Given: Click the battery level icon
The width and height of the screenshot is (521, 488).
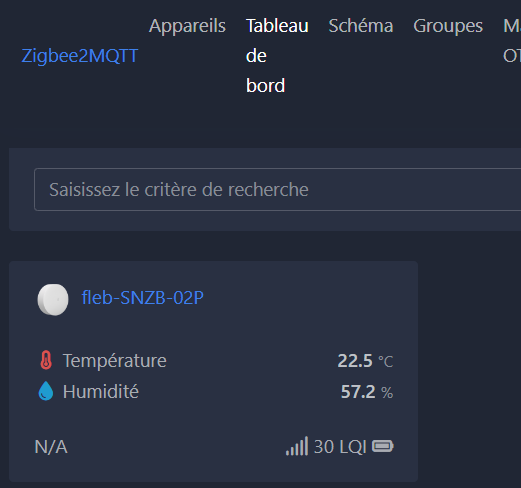Looking at the screenshot, I should click(x=383, y=446).
